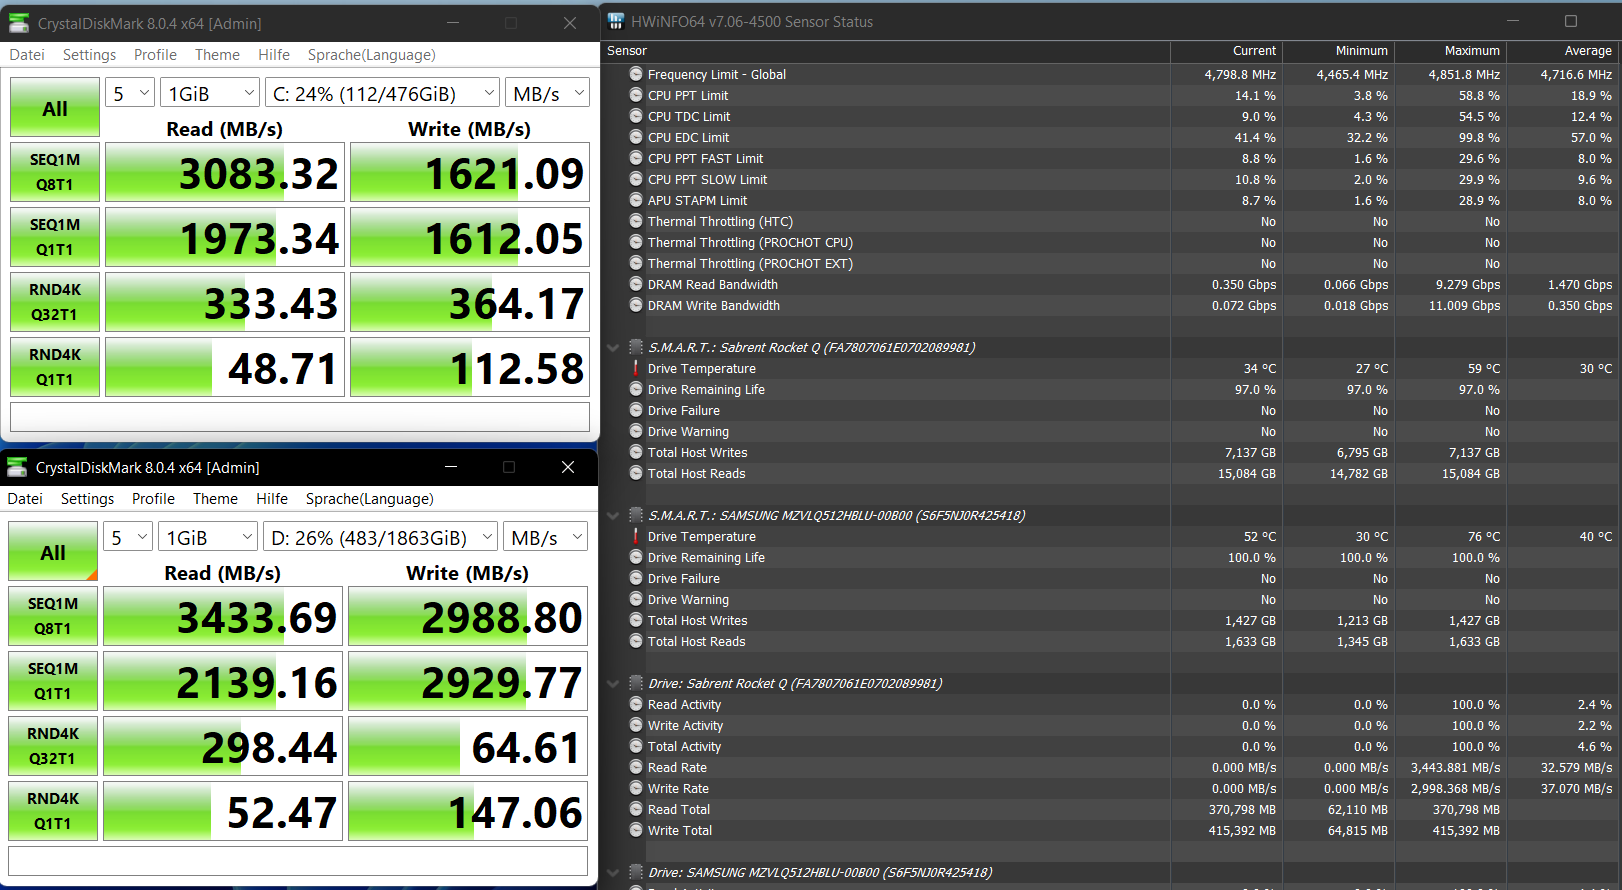
Task: Collapse the S.M.A.R.T.: SAMSUNG MZVLQ512HBLU section
Action: [613, 515]
